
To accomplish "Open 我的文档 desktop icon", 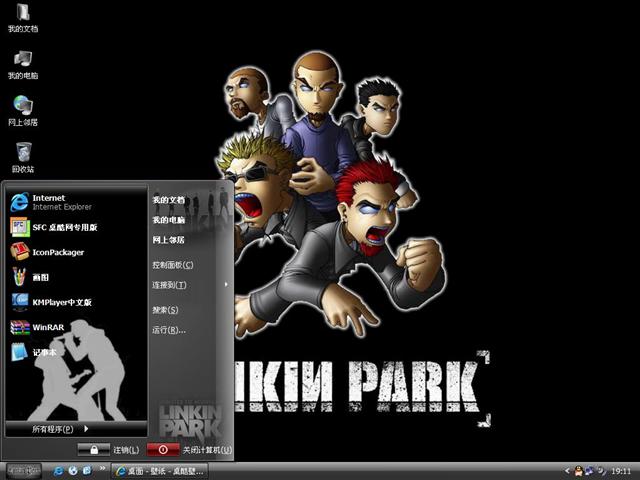I will coord(23,18).
